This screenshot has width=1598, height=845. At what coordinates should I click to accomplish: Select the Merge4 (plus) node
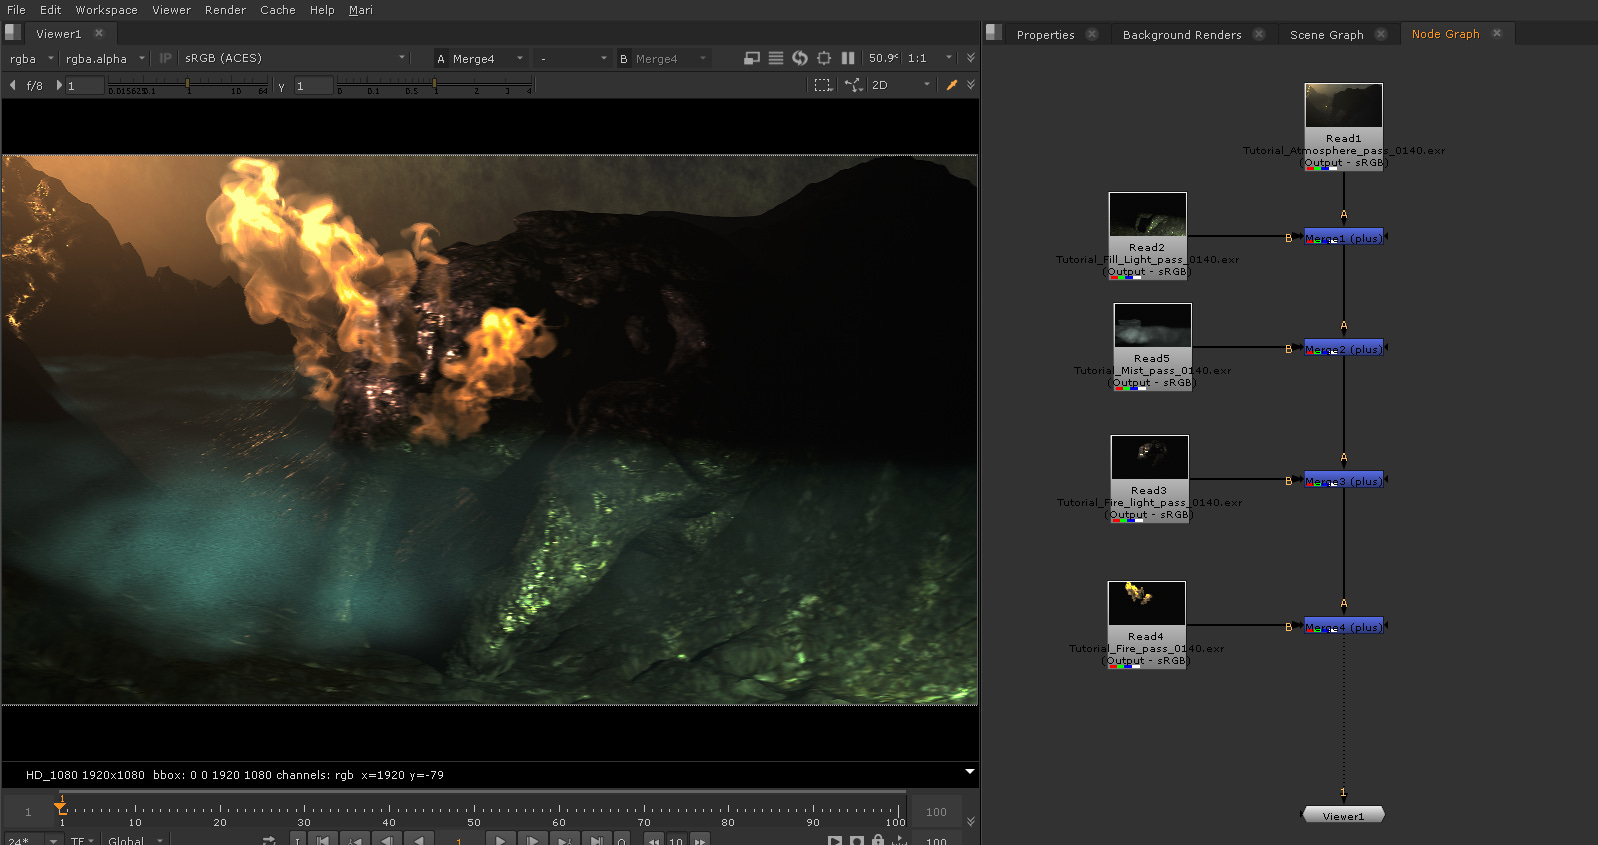pyautogui.click(x=1343, y=627)
